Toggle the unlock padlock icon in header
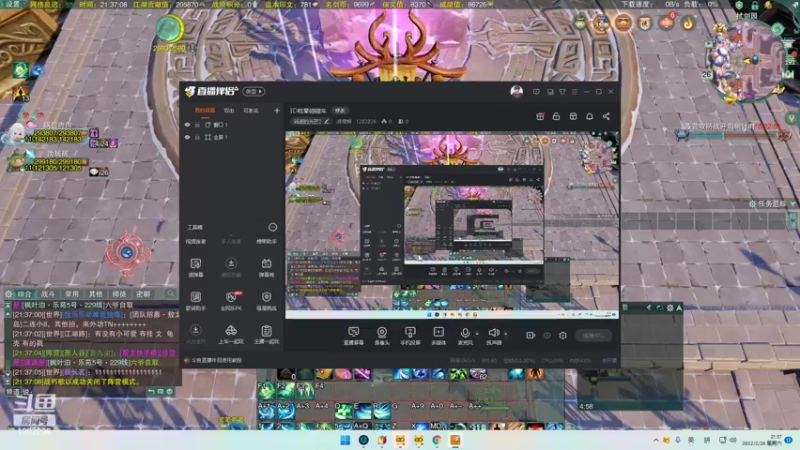Image resolution: width=800 pixels, height=450 pixels. coord(556,116)
